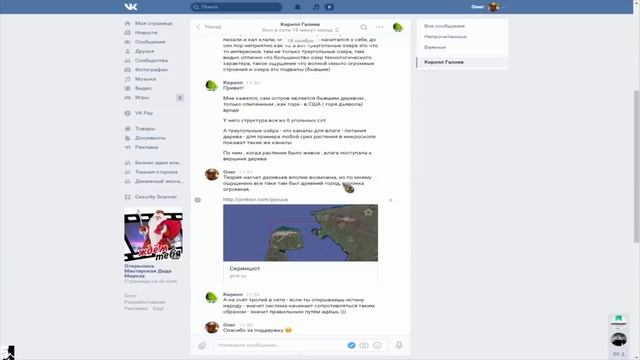Go back with the Назад button

click(209, 27)
